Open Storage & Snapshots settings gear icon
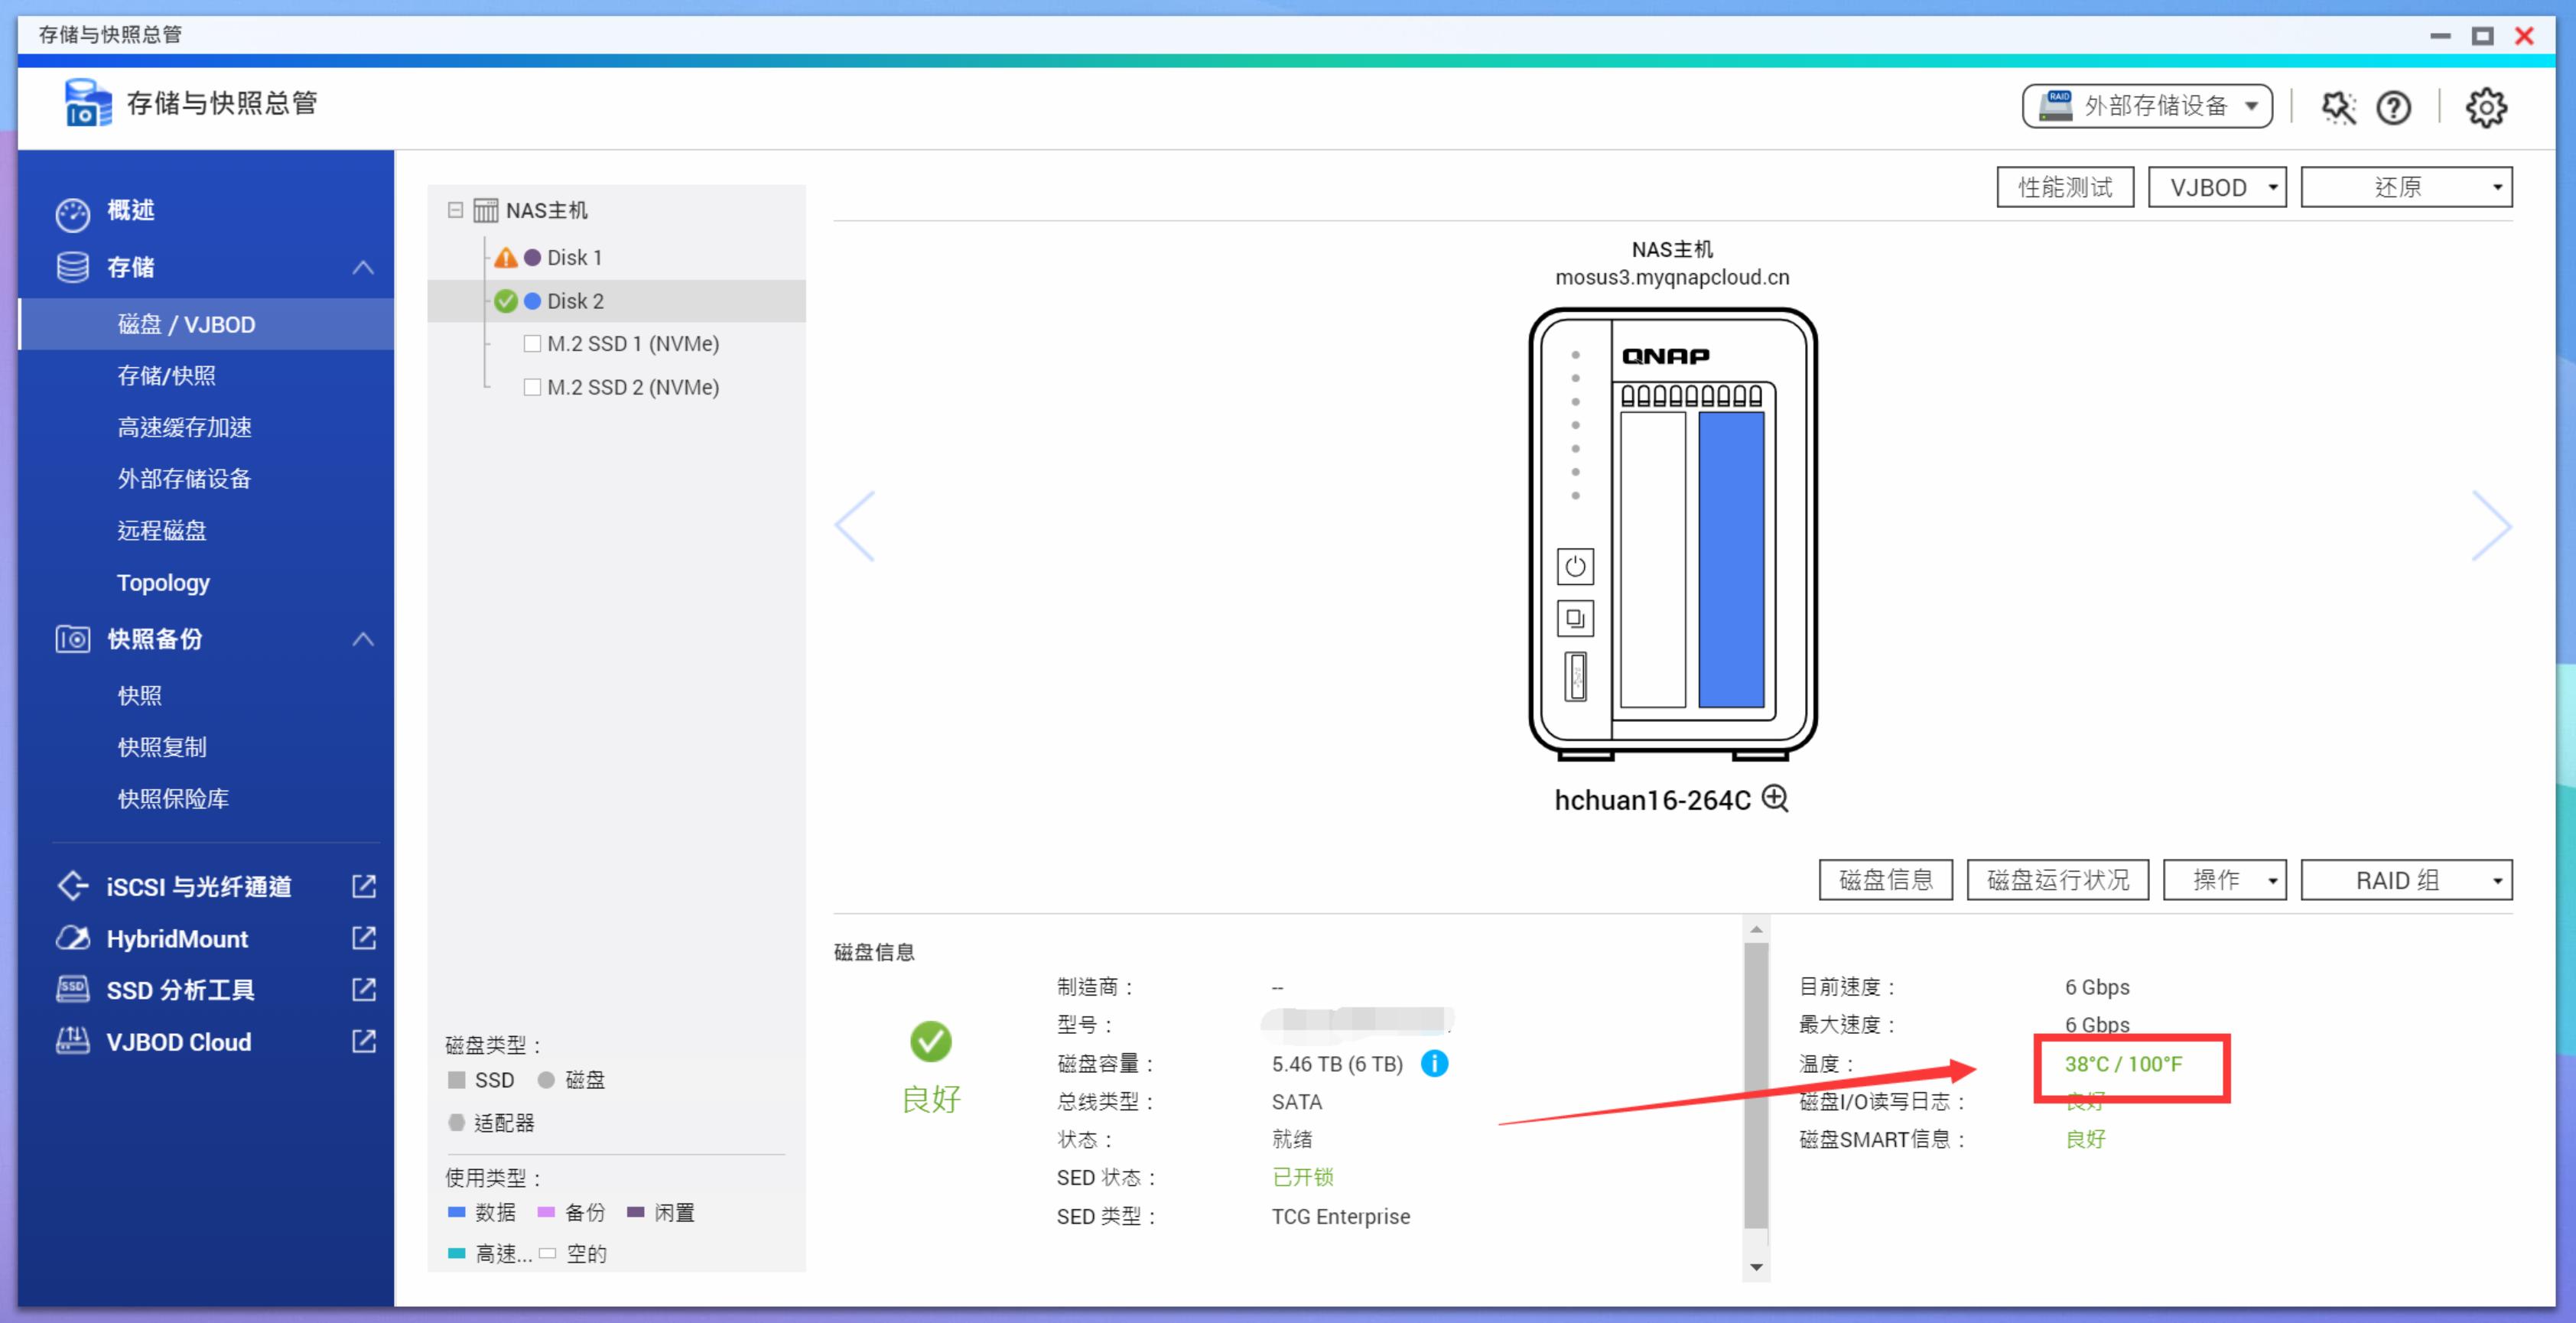This screenshot has width=2576, height=1323. (x=2486, y=107)
